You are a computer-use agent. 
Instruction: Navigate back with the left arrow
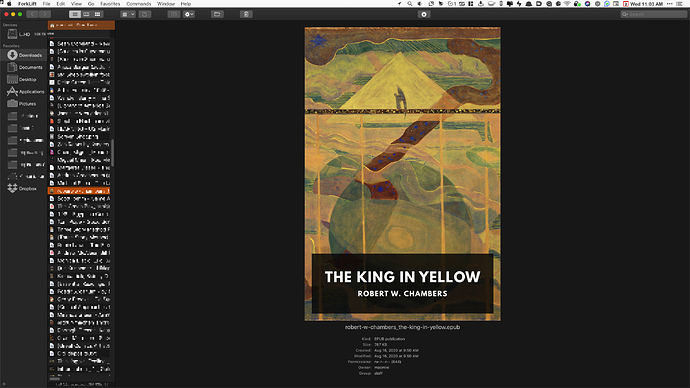click(x=33, y=14)
